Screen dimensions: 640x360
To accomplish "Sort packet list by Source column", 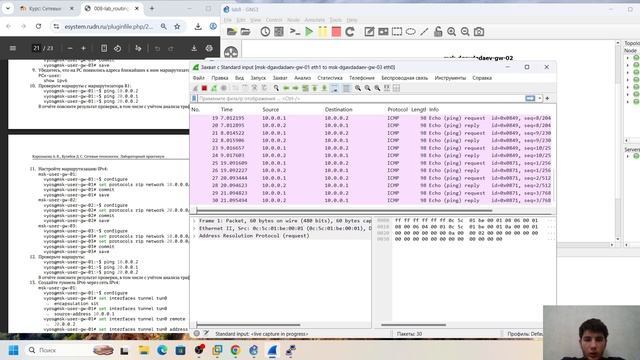I will tap(271, 109).
